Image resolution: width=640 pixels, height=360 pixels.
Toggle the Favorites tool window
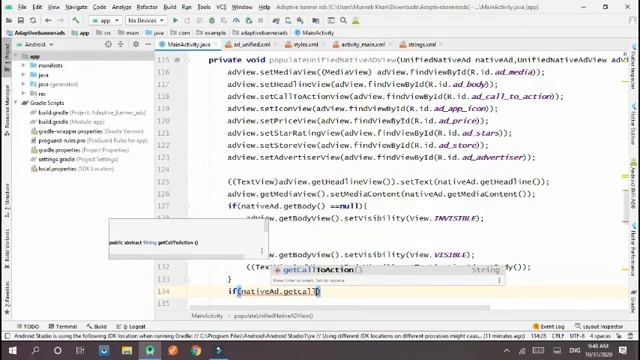[x=7, y=298]
